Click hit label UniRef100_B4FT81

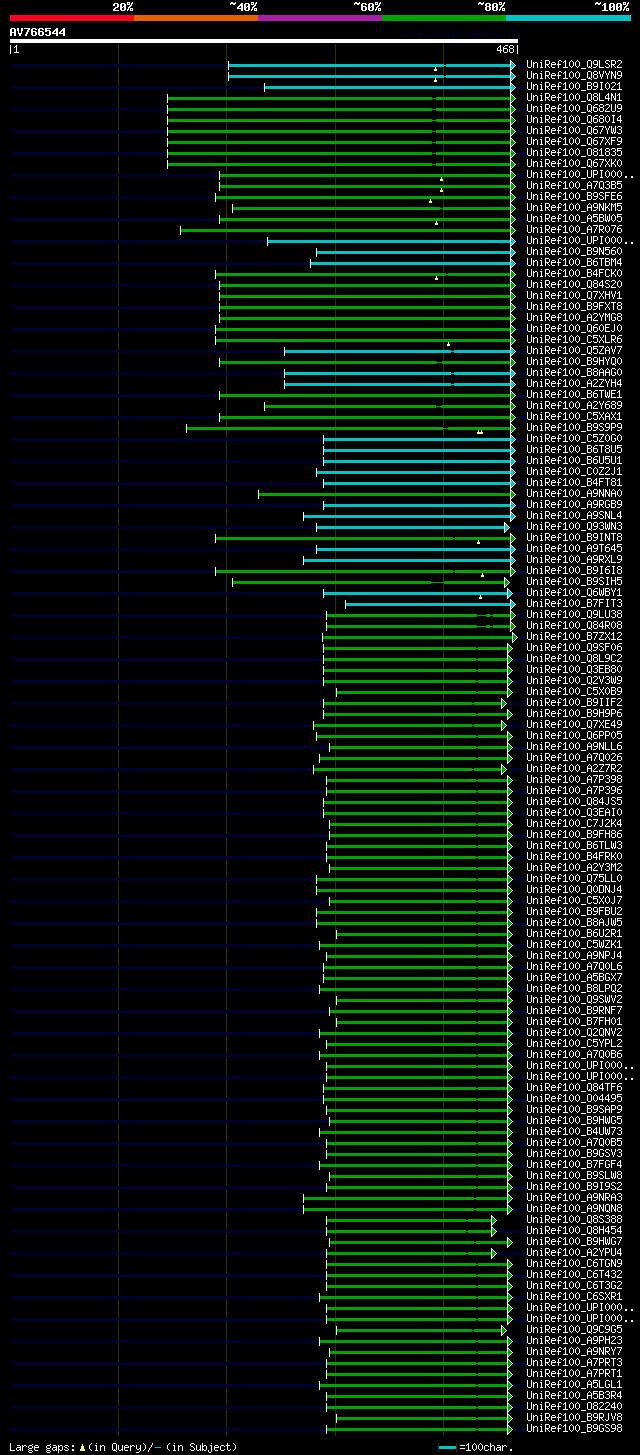[574, 482]
